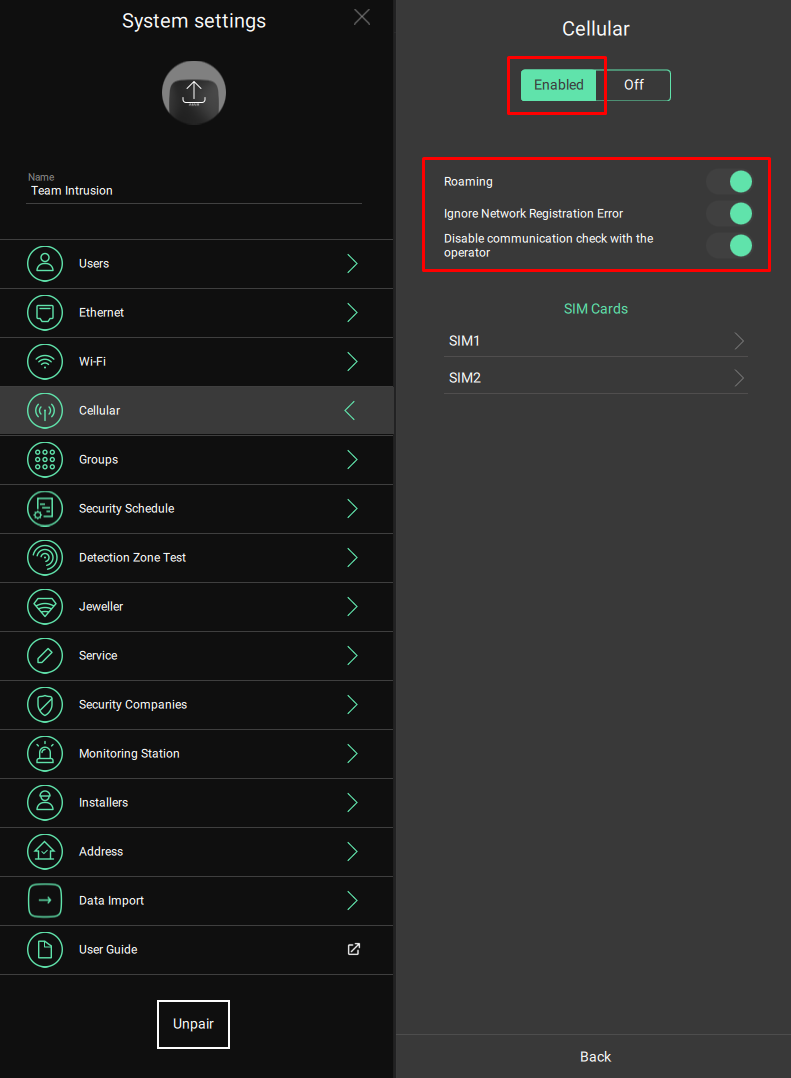Screen dimensions: 791x1078
Task: Close the System settings panel
Action: [361, 17]
